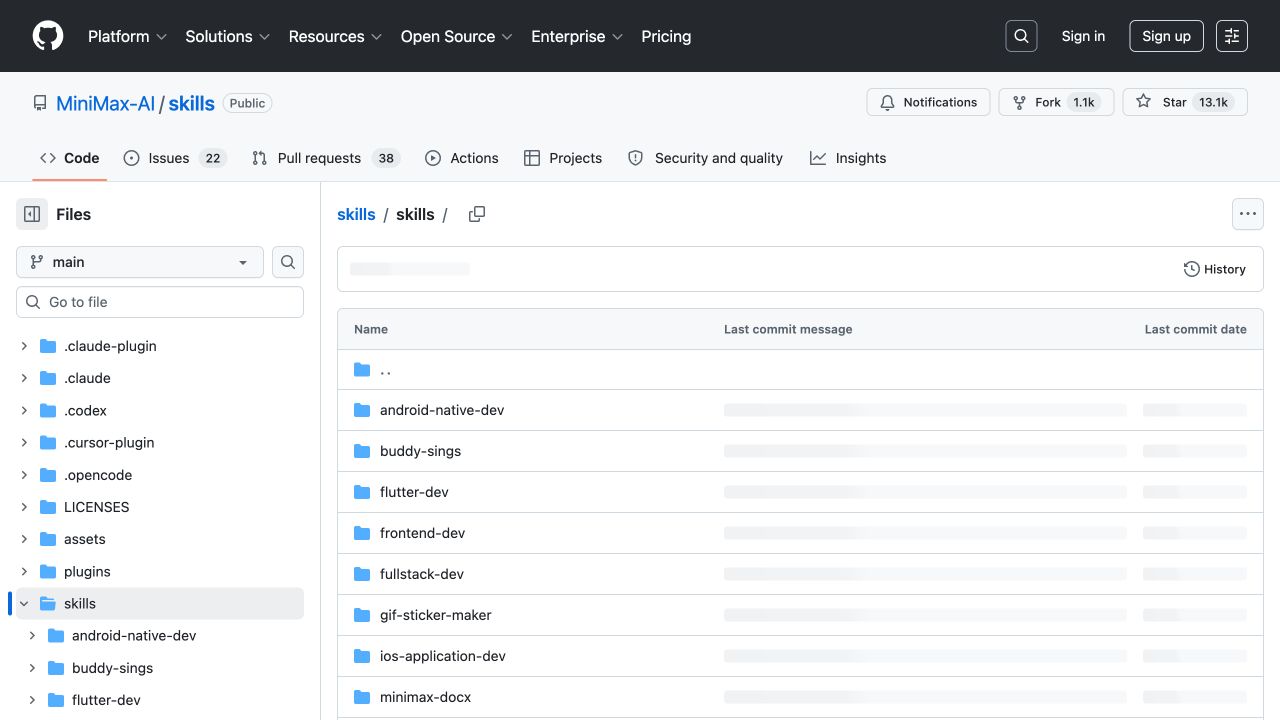Click the GitHub logo icon
The width and height of the screenshot is (1280, 720).
click(x=48, y=36)
